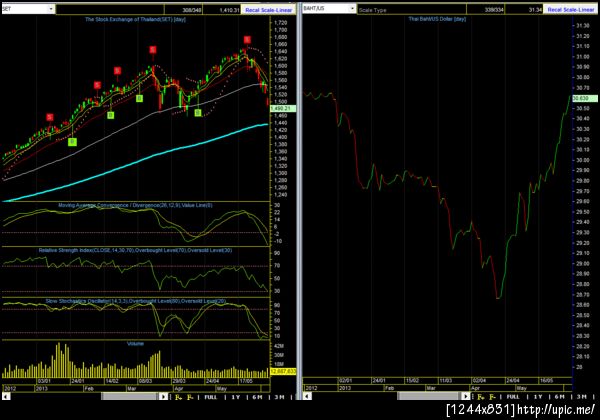Zoom in with F+ on Baht/US chart
The height and width of the screenshot is (420, 600).
(x=481, y=397)
